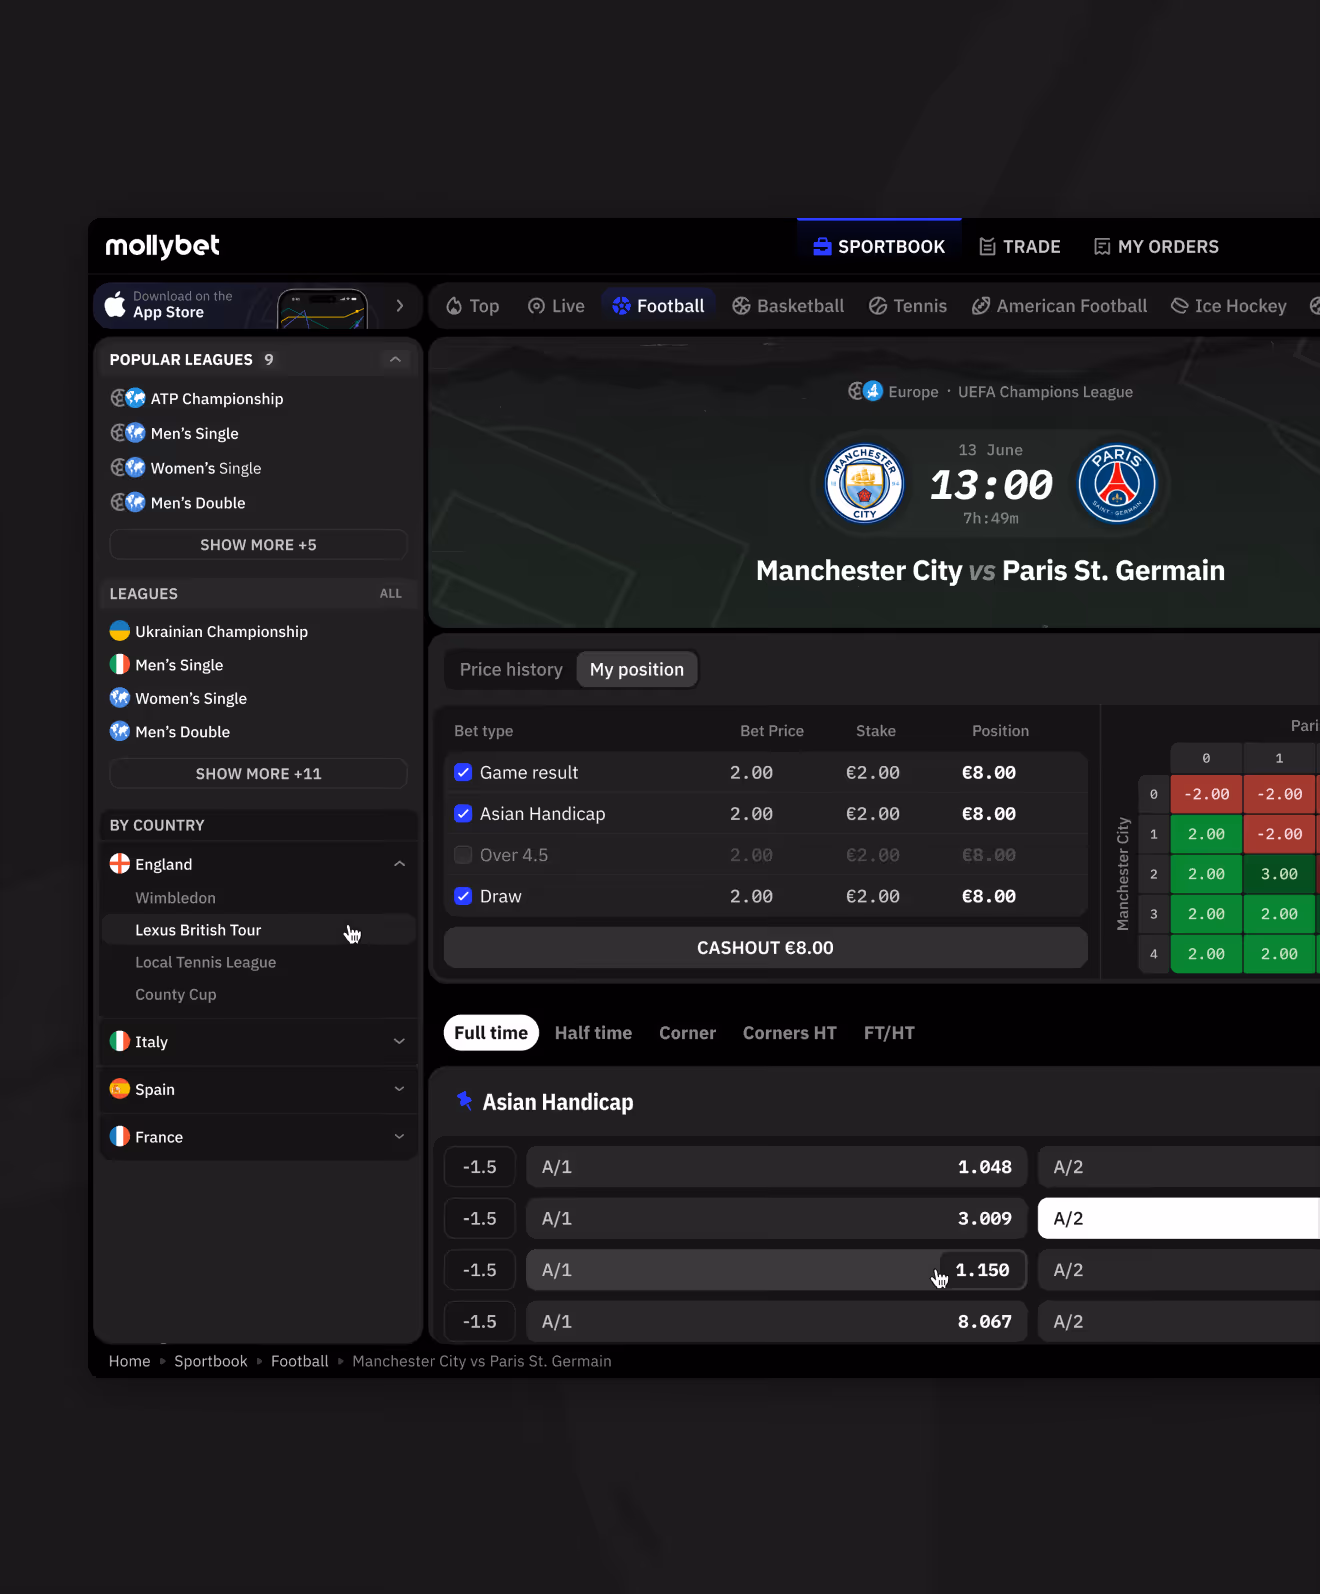Open the Sportbook tab
The width and height of the screenshot is (1320, 1594).
click(x=879, y=246)
